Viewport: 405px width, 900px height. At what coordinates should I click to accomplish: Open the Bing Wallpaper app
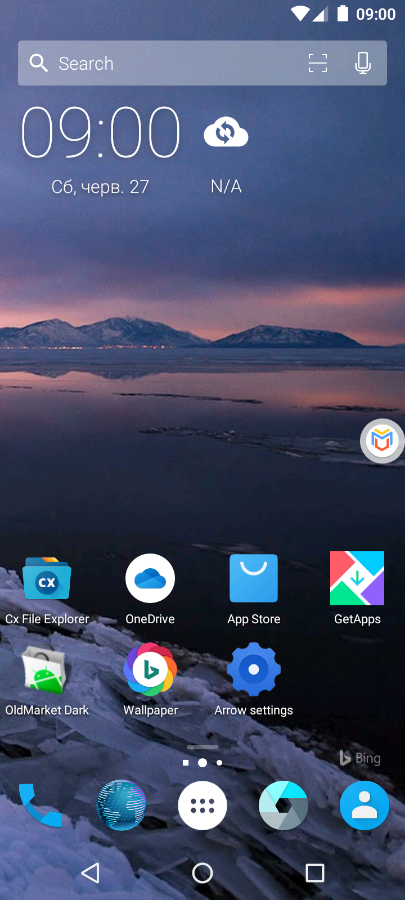tap(150, 669)
